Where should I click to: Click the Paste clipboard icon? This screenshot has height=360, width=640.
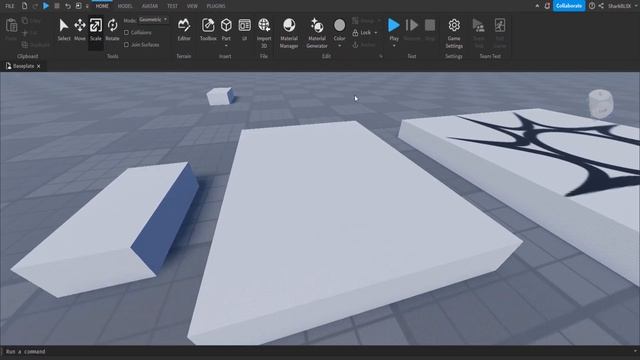coord(11,26)
